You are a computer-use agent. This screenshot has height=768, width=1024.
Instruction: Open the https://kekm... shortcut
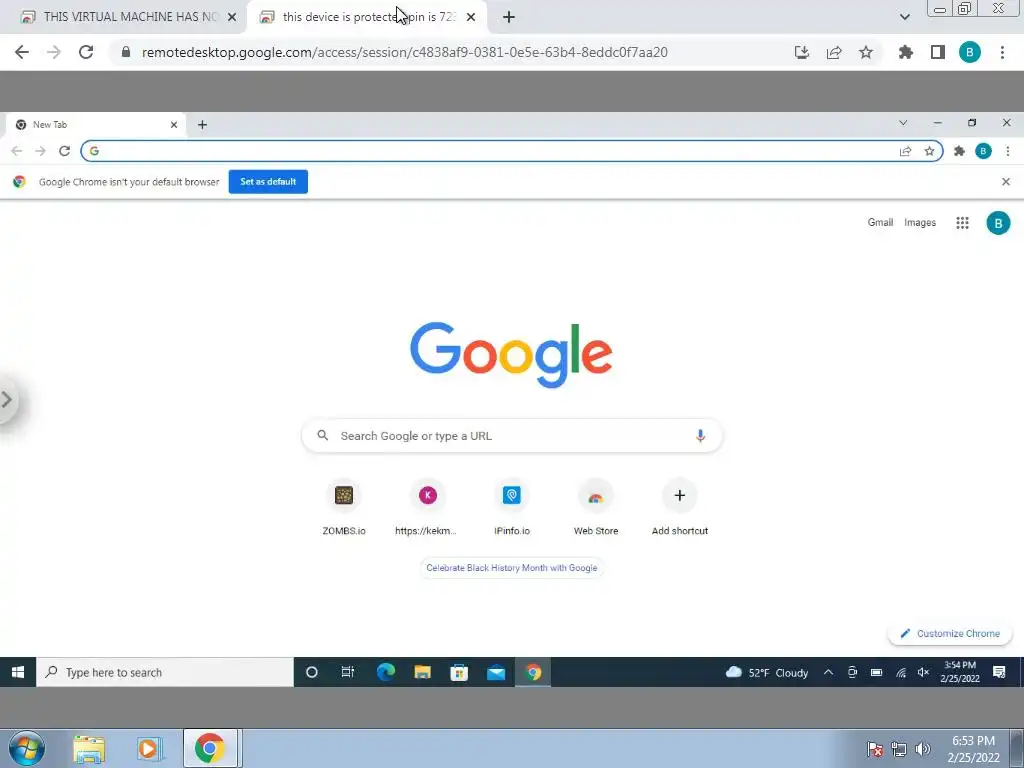tap(427, 509)
